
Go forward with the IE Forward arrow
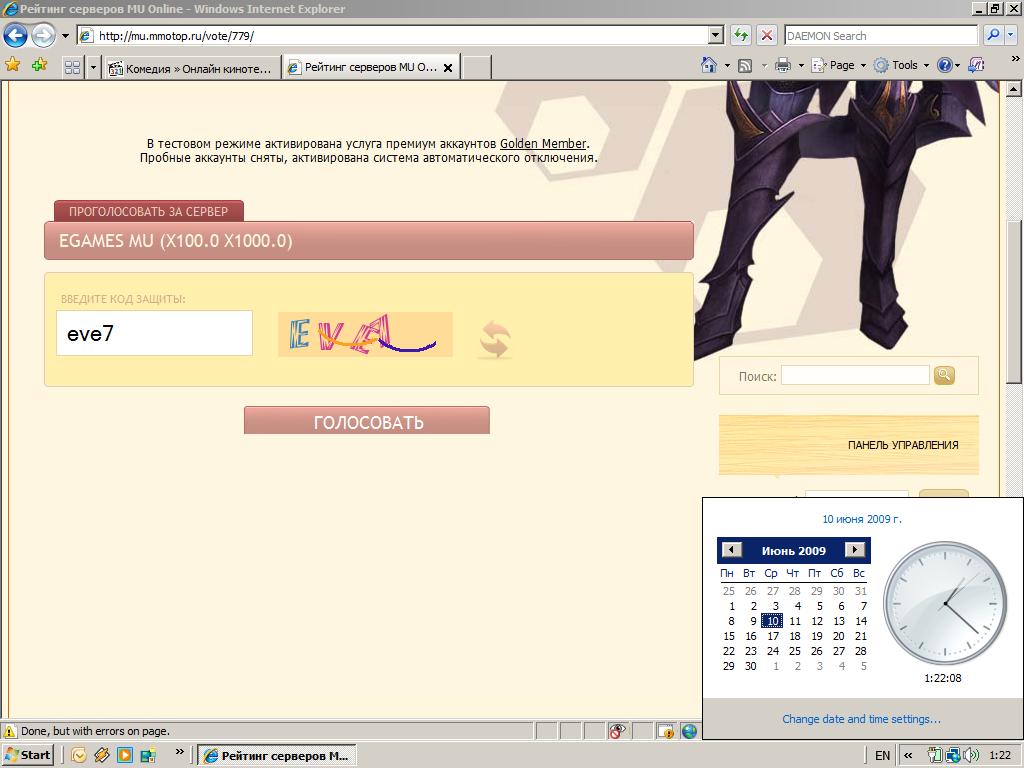click(x=43, y=35)
